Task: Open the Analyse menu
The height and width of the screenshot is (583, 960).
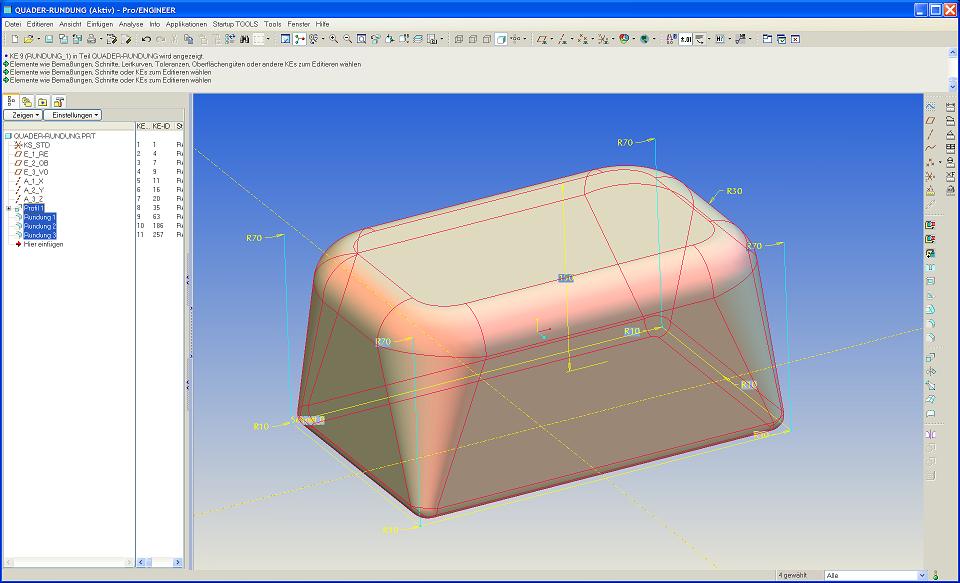Action: (130, 23)
